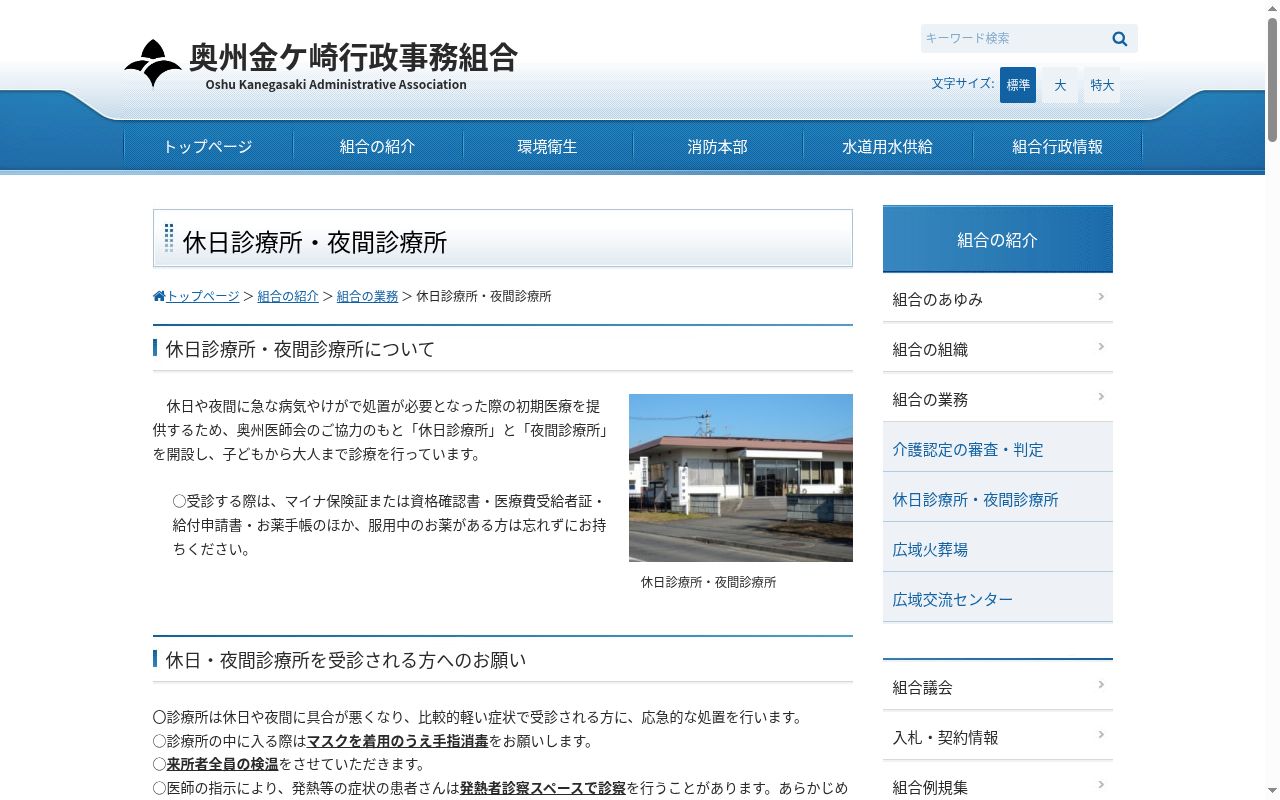Open 組合の紹介 navigation menu item

point(378,147)
